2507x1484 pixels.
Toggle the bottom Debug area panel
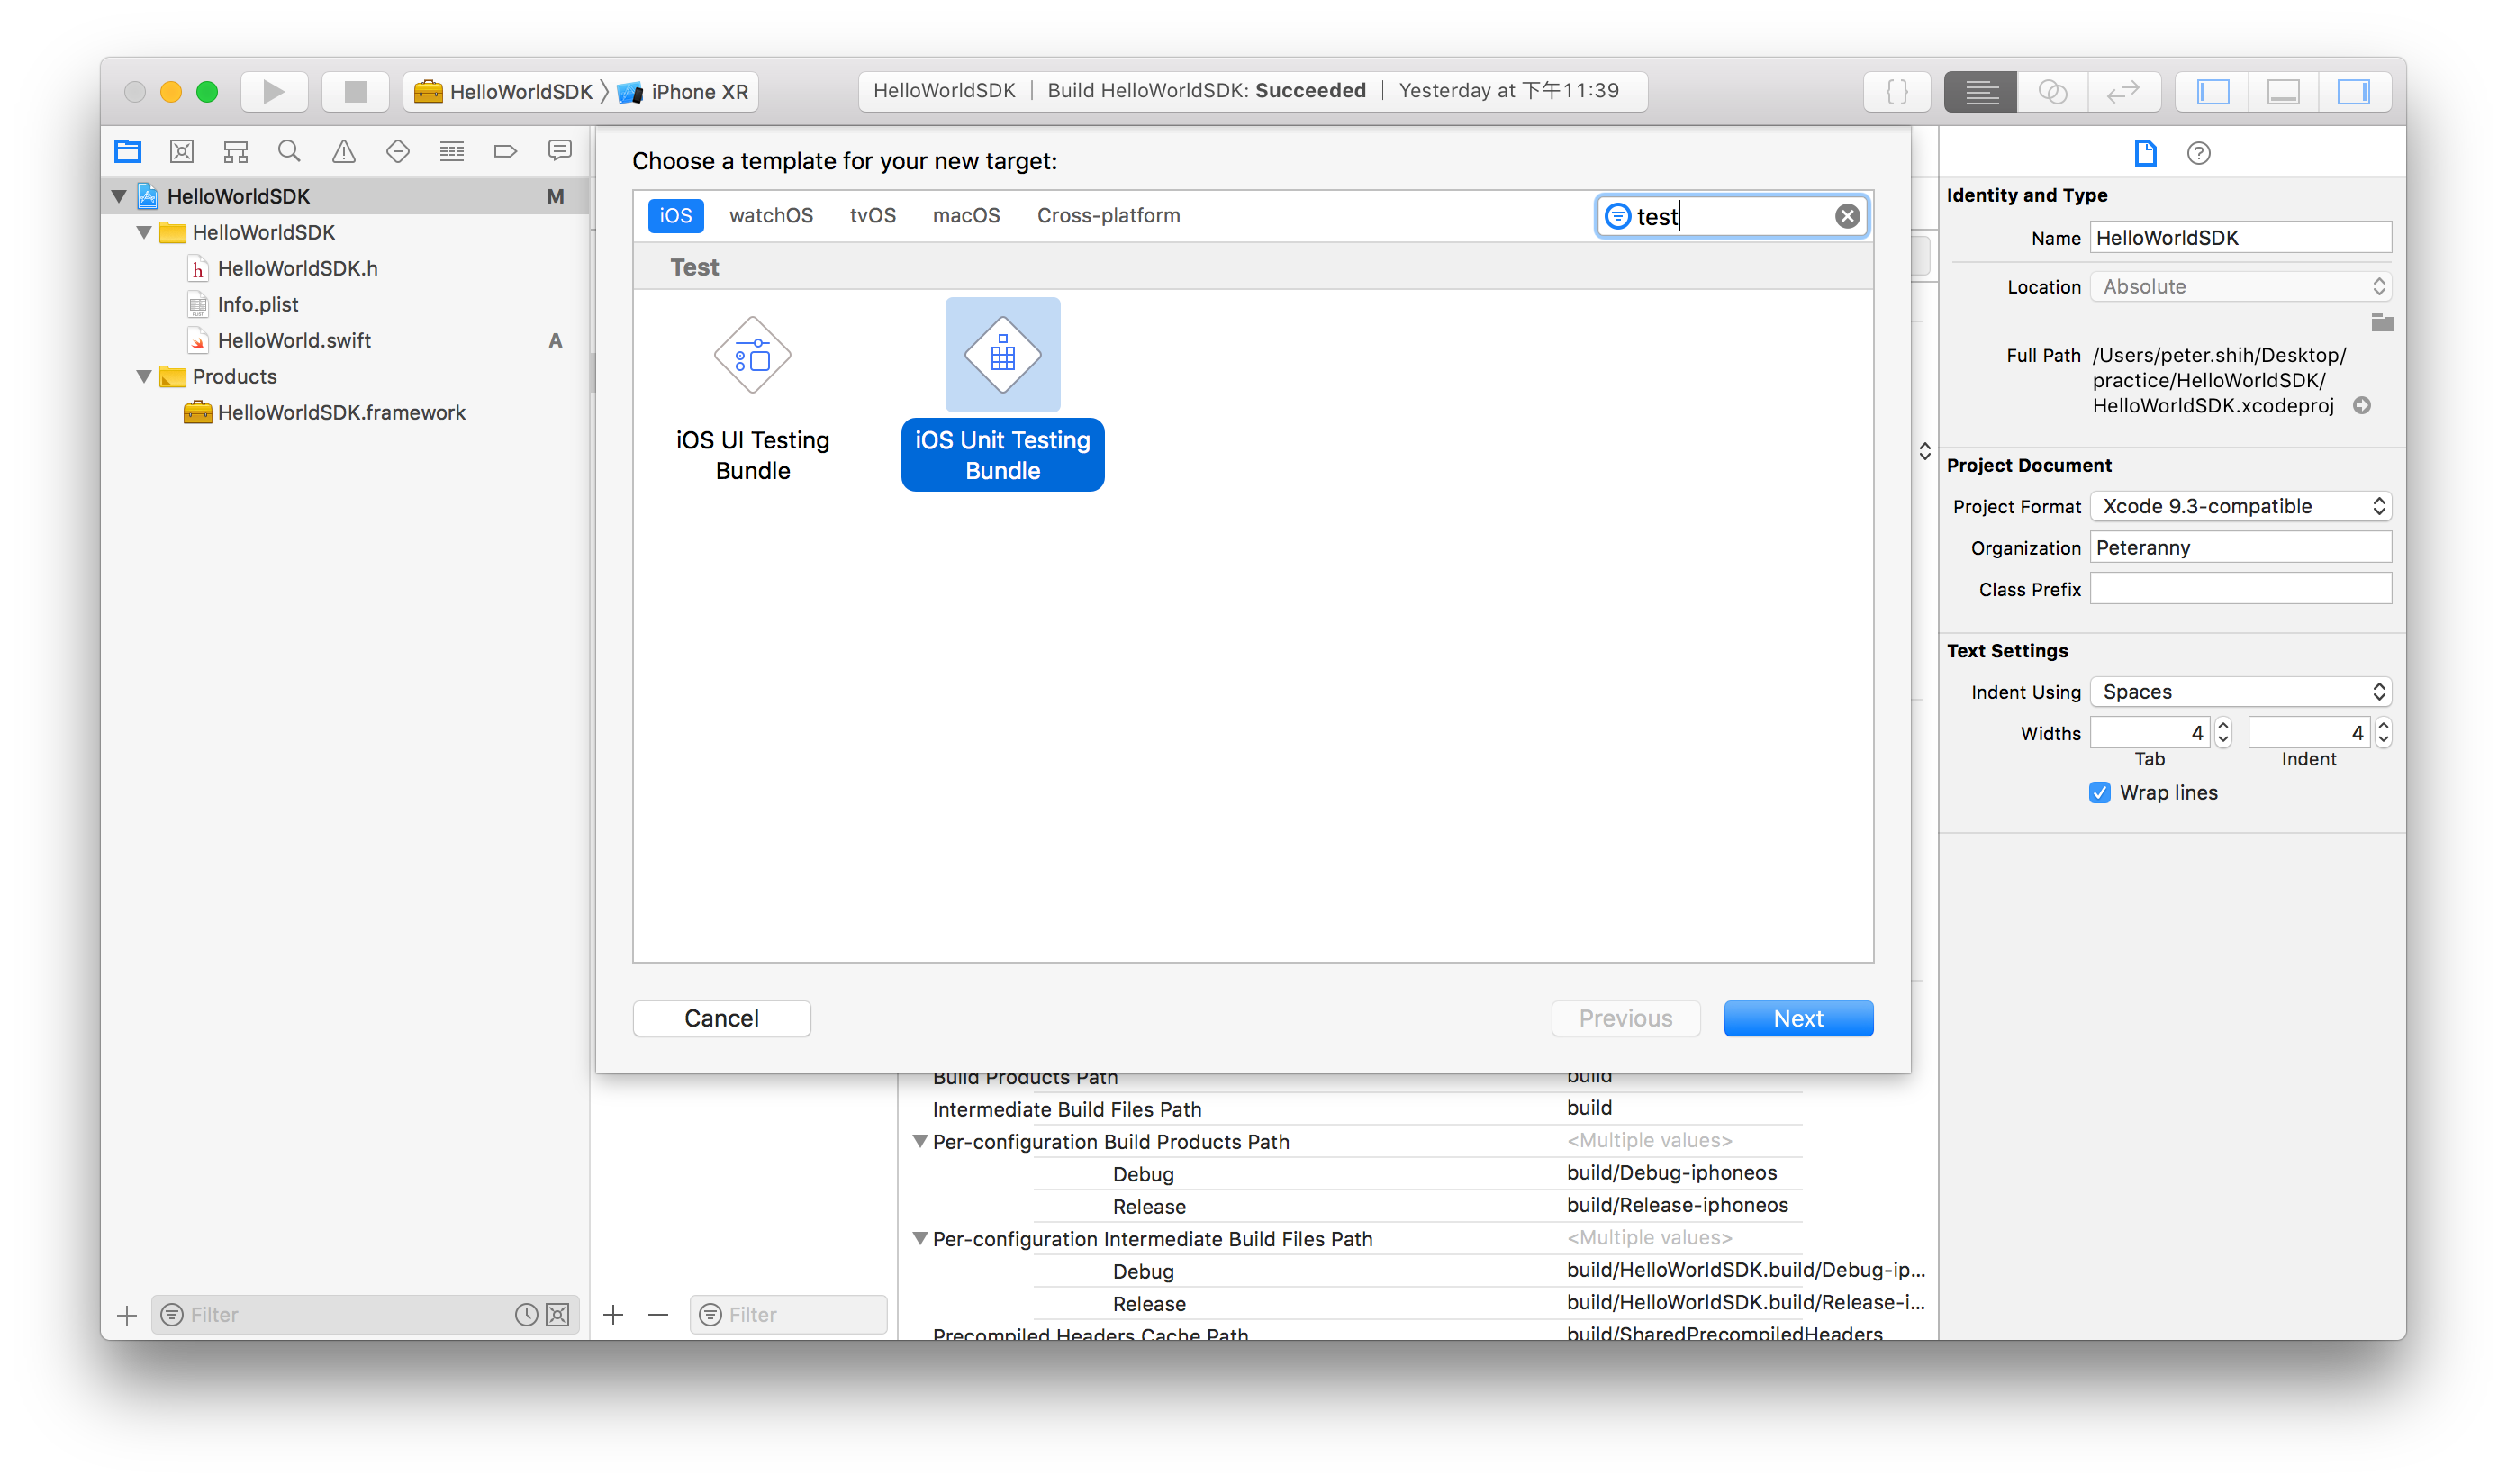click(x=2283, y=92)
